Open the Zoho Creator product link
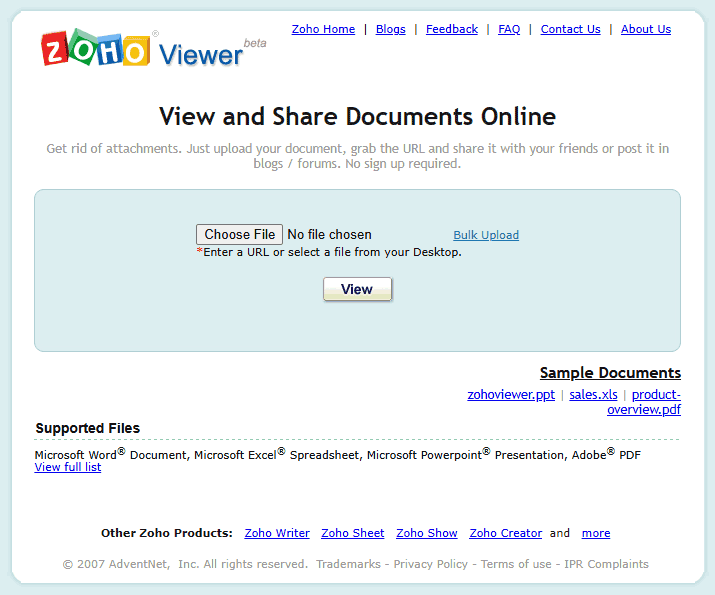 click(506, 533)
